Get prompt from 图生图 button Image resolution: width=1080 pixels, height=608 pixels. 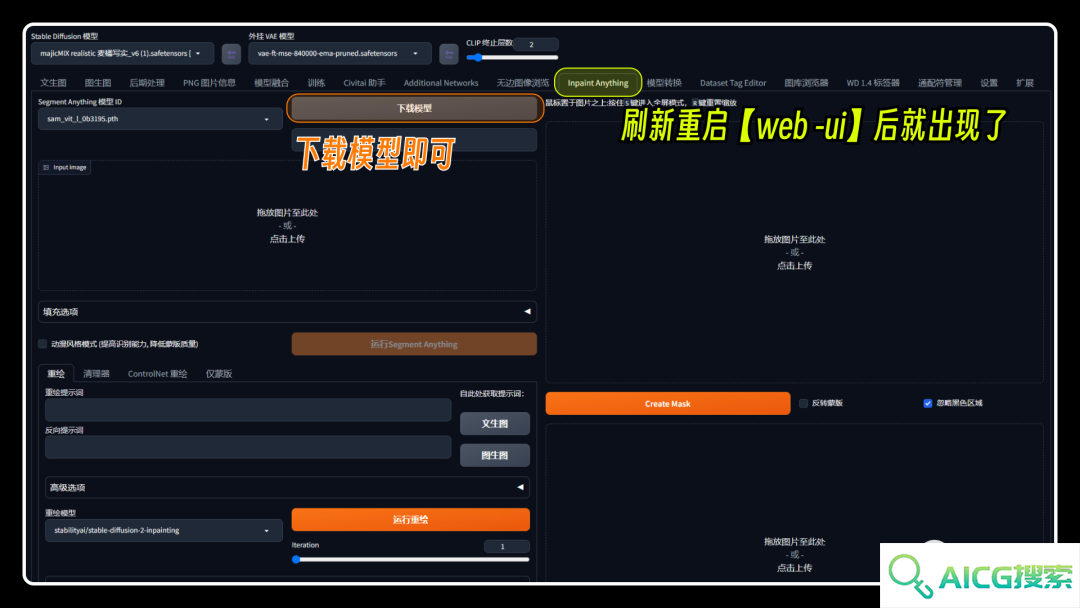click(495, 455)
